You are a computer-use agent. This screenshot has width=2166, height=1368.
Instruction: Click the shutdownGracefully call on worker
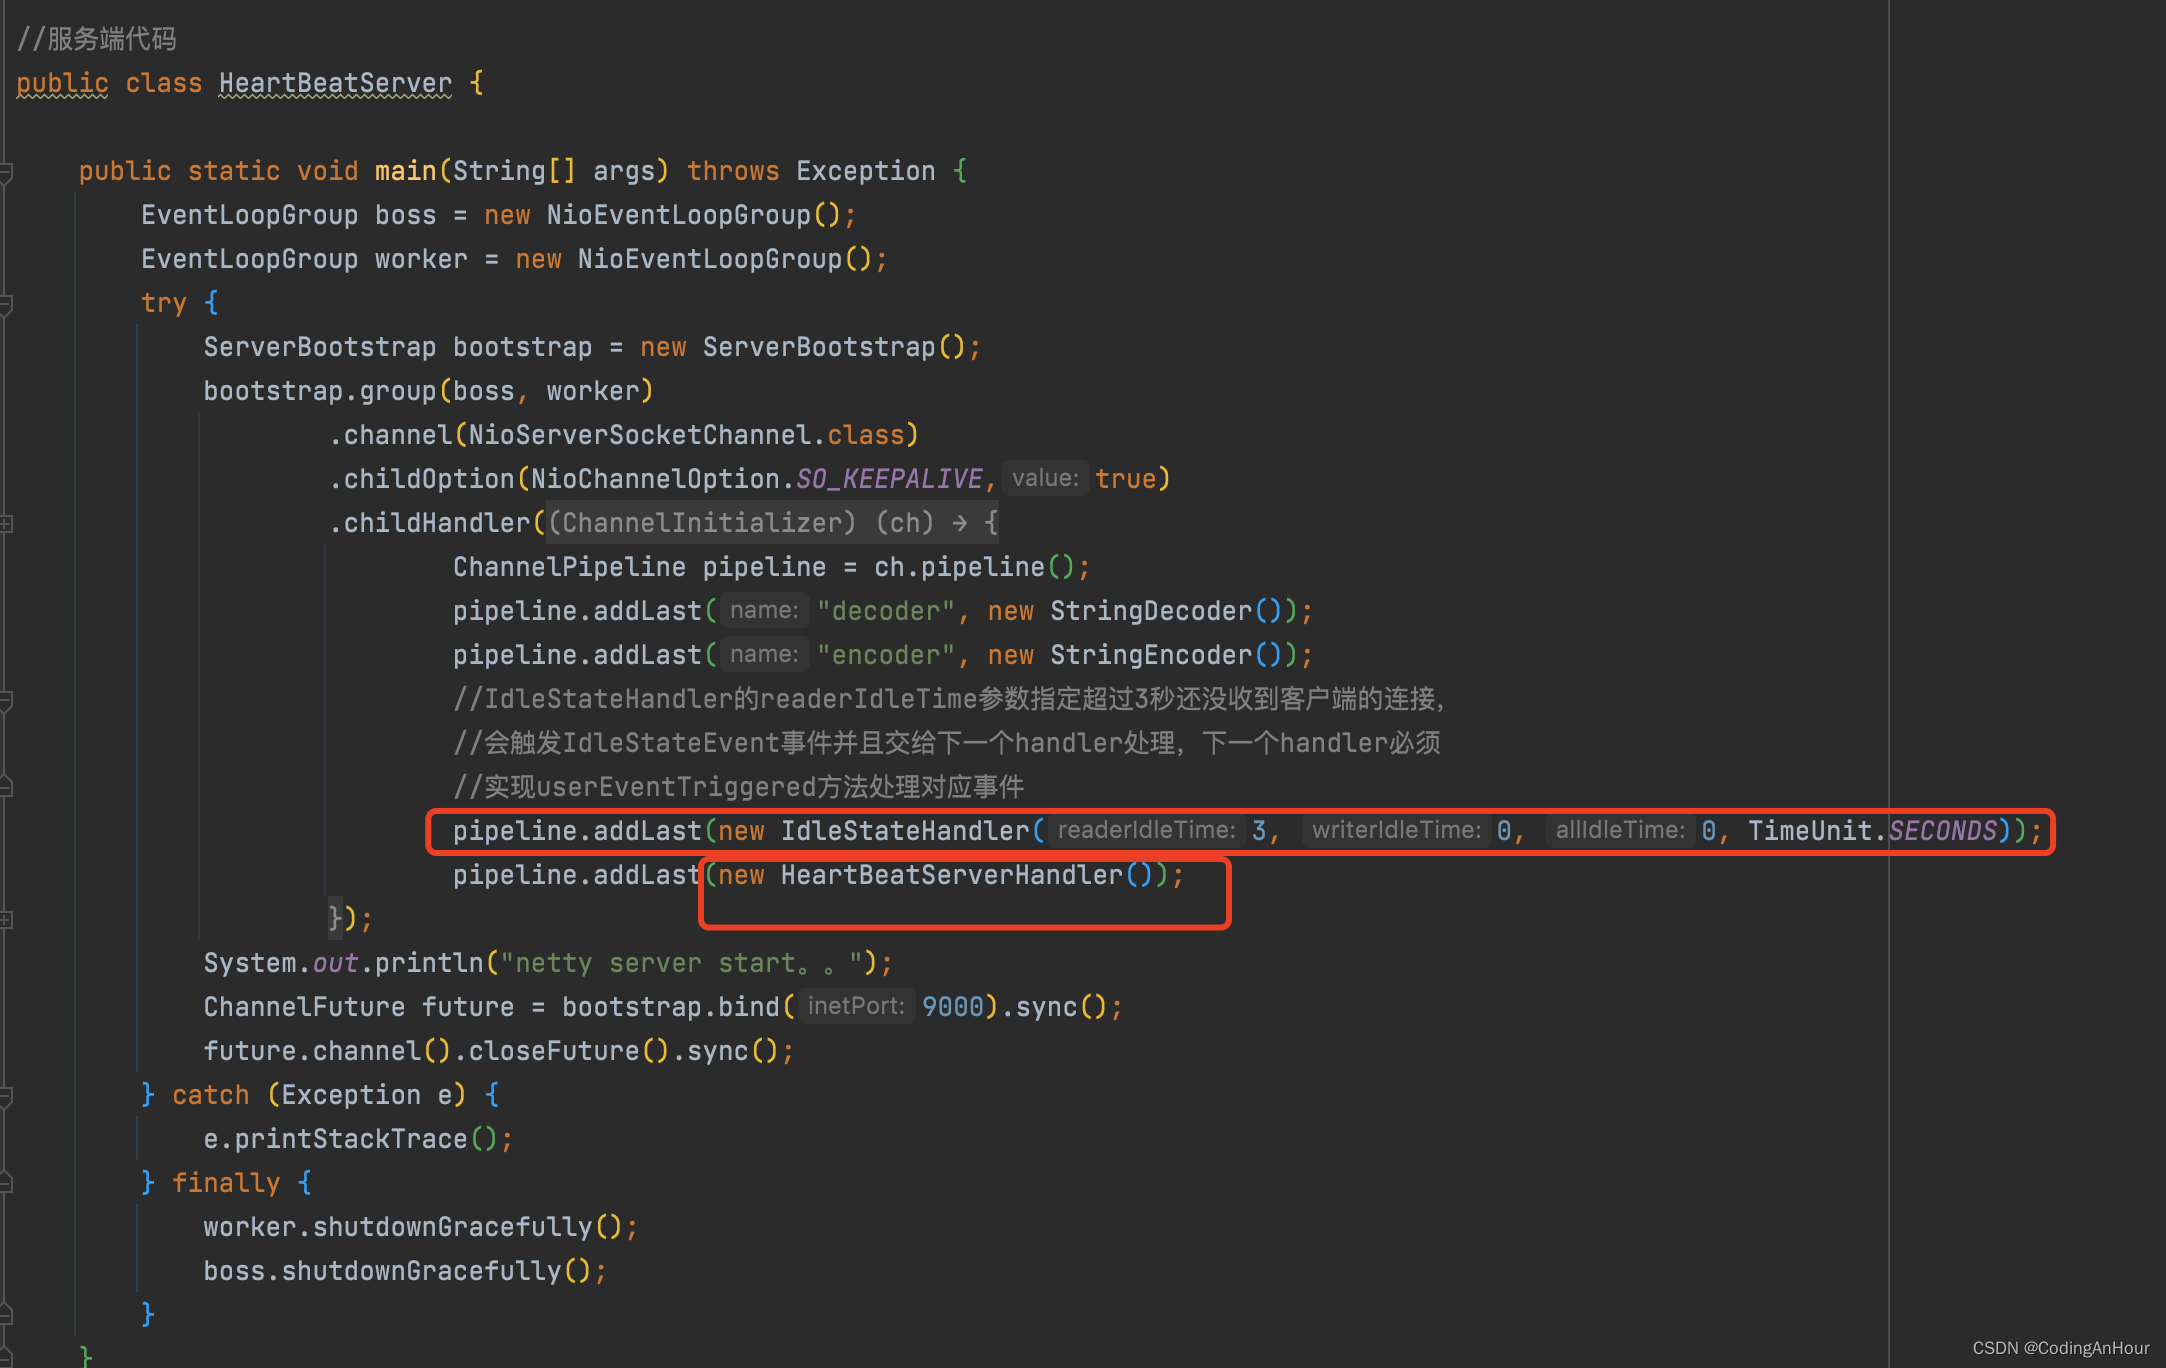(x=453, y=1227)
